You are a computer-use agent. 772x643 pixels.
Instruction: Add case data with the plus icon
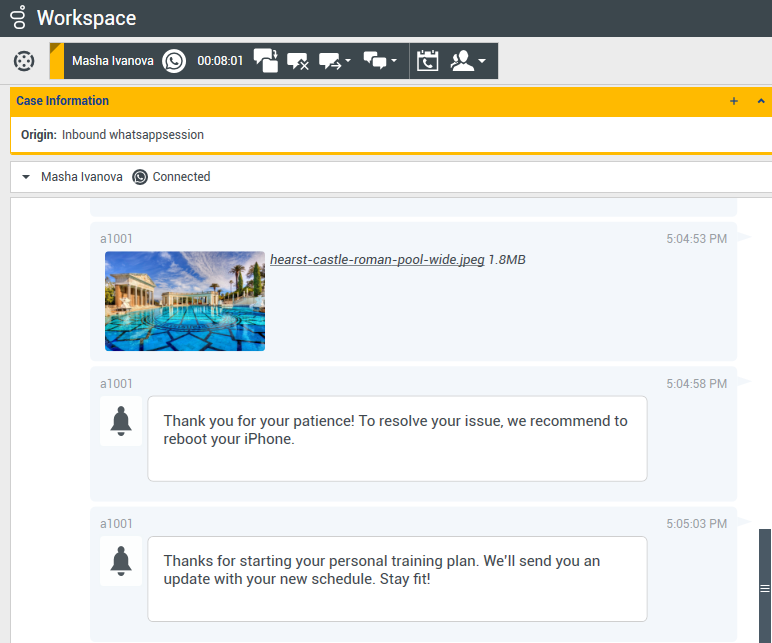point(734,101)
